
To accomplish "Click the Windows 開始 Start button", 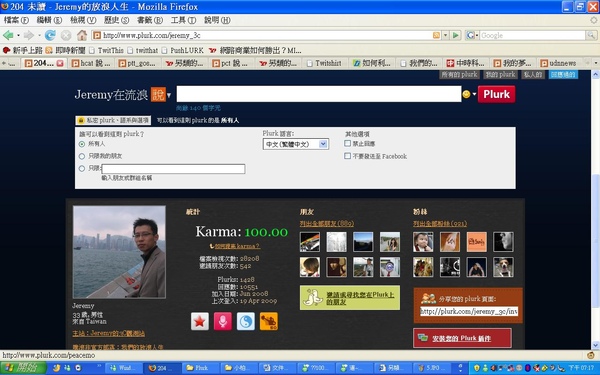I will click(x=23, y=368).
